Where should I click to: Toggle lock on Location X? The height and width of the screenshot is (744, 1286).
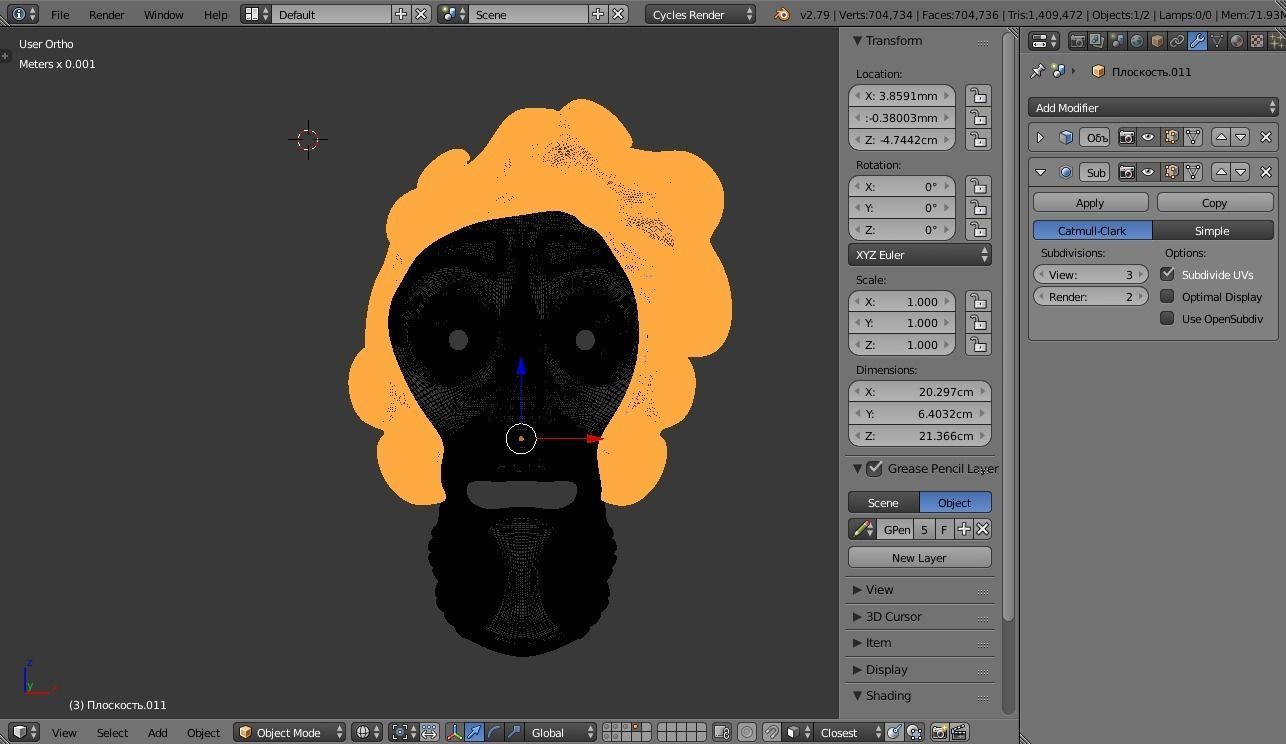978,96
